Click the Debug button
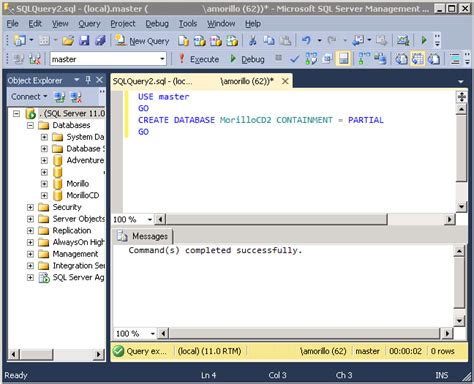 [247, 59]
